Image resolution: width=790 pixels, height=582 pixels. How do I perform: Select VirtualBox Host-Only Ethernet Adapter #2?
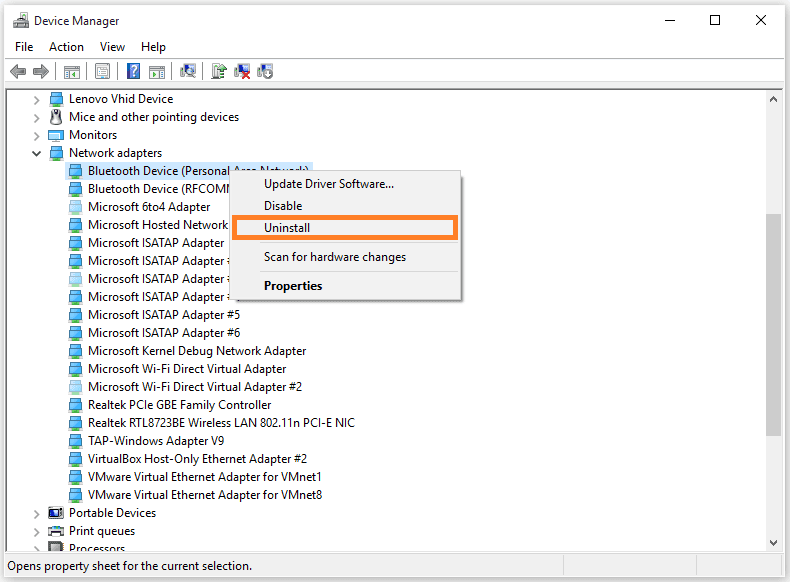click(x=198, y=459)
